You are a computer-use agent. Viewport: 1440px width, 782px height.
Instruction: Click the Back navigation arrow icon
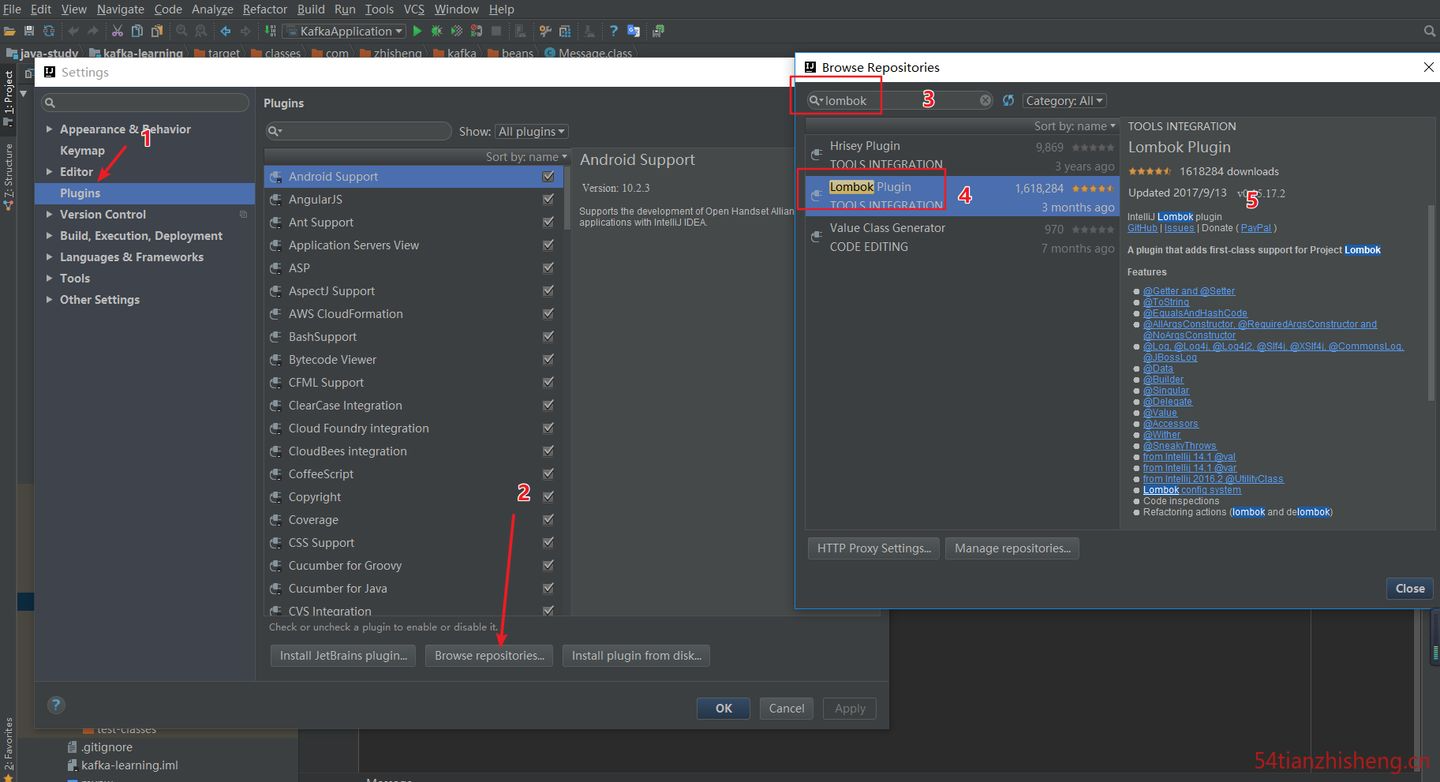[x=225, y=31]
